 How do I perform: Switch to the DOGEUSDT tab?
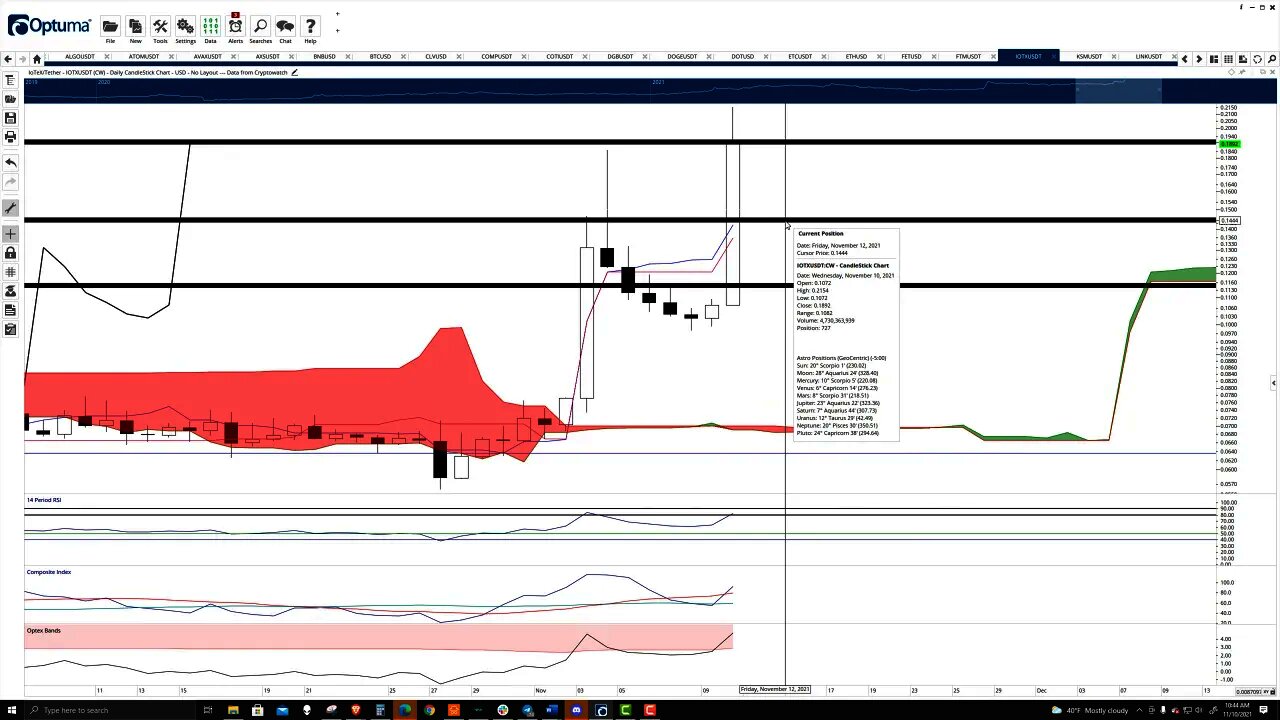682,57
